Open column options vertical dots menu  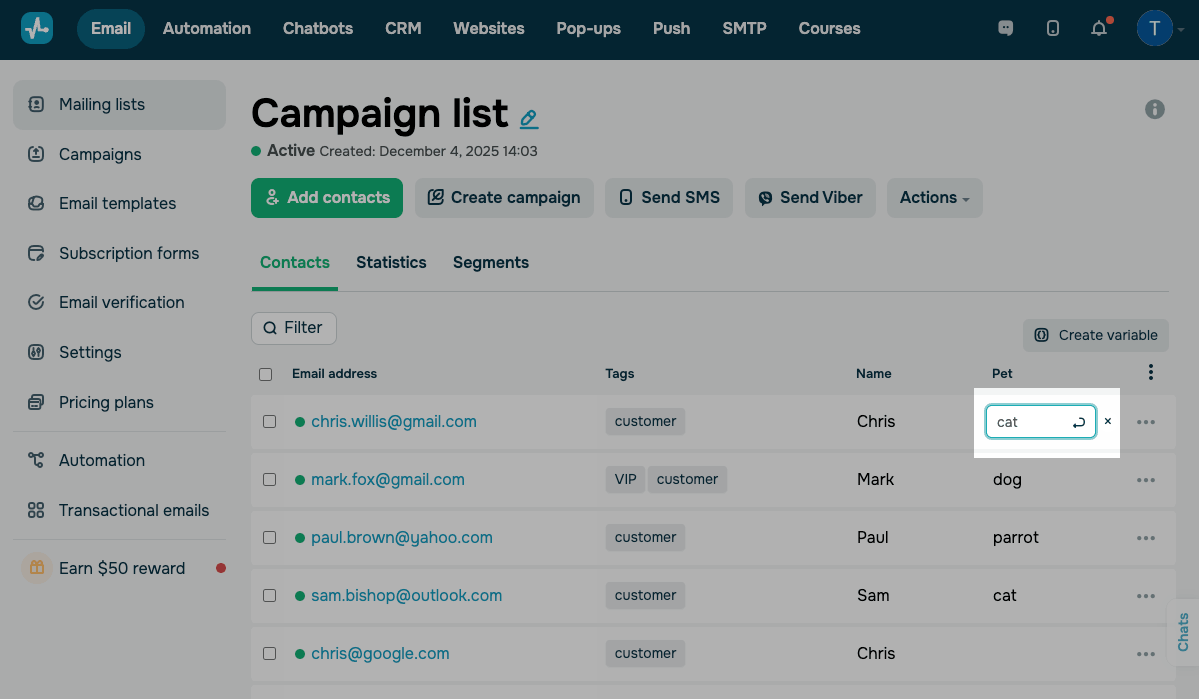coord(1151,372)
